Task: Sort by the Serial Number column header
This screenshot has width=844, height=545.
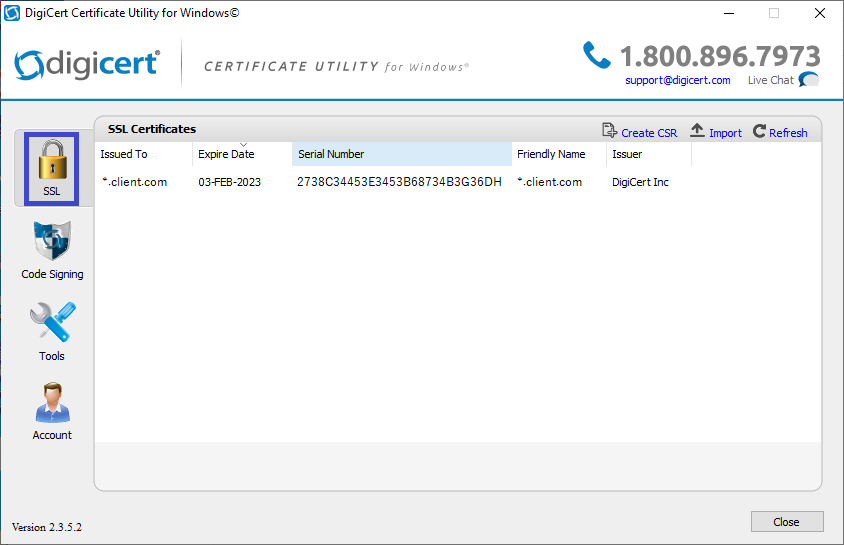Action: pyautogui.click(x=402, y=154)
